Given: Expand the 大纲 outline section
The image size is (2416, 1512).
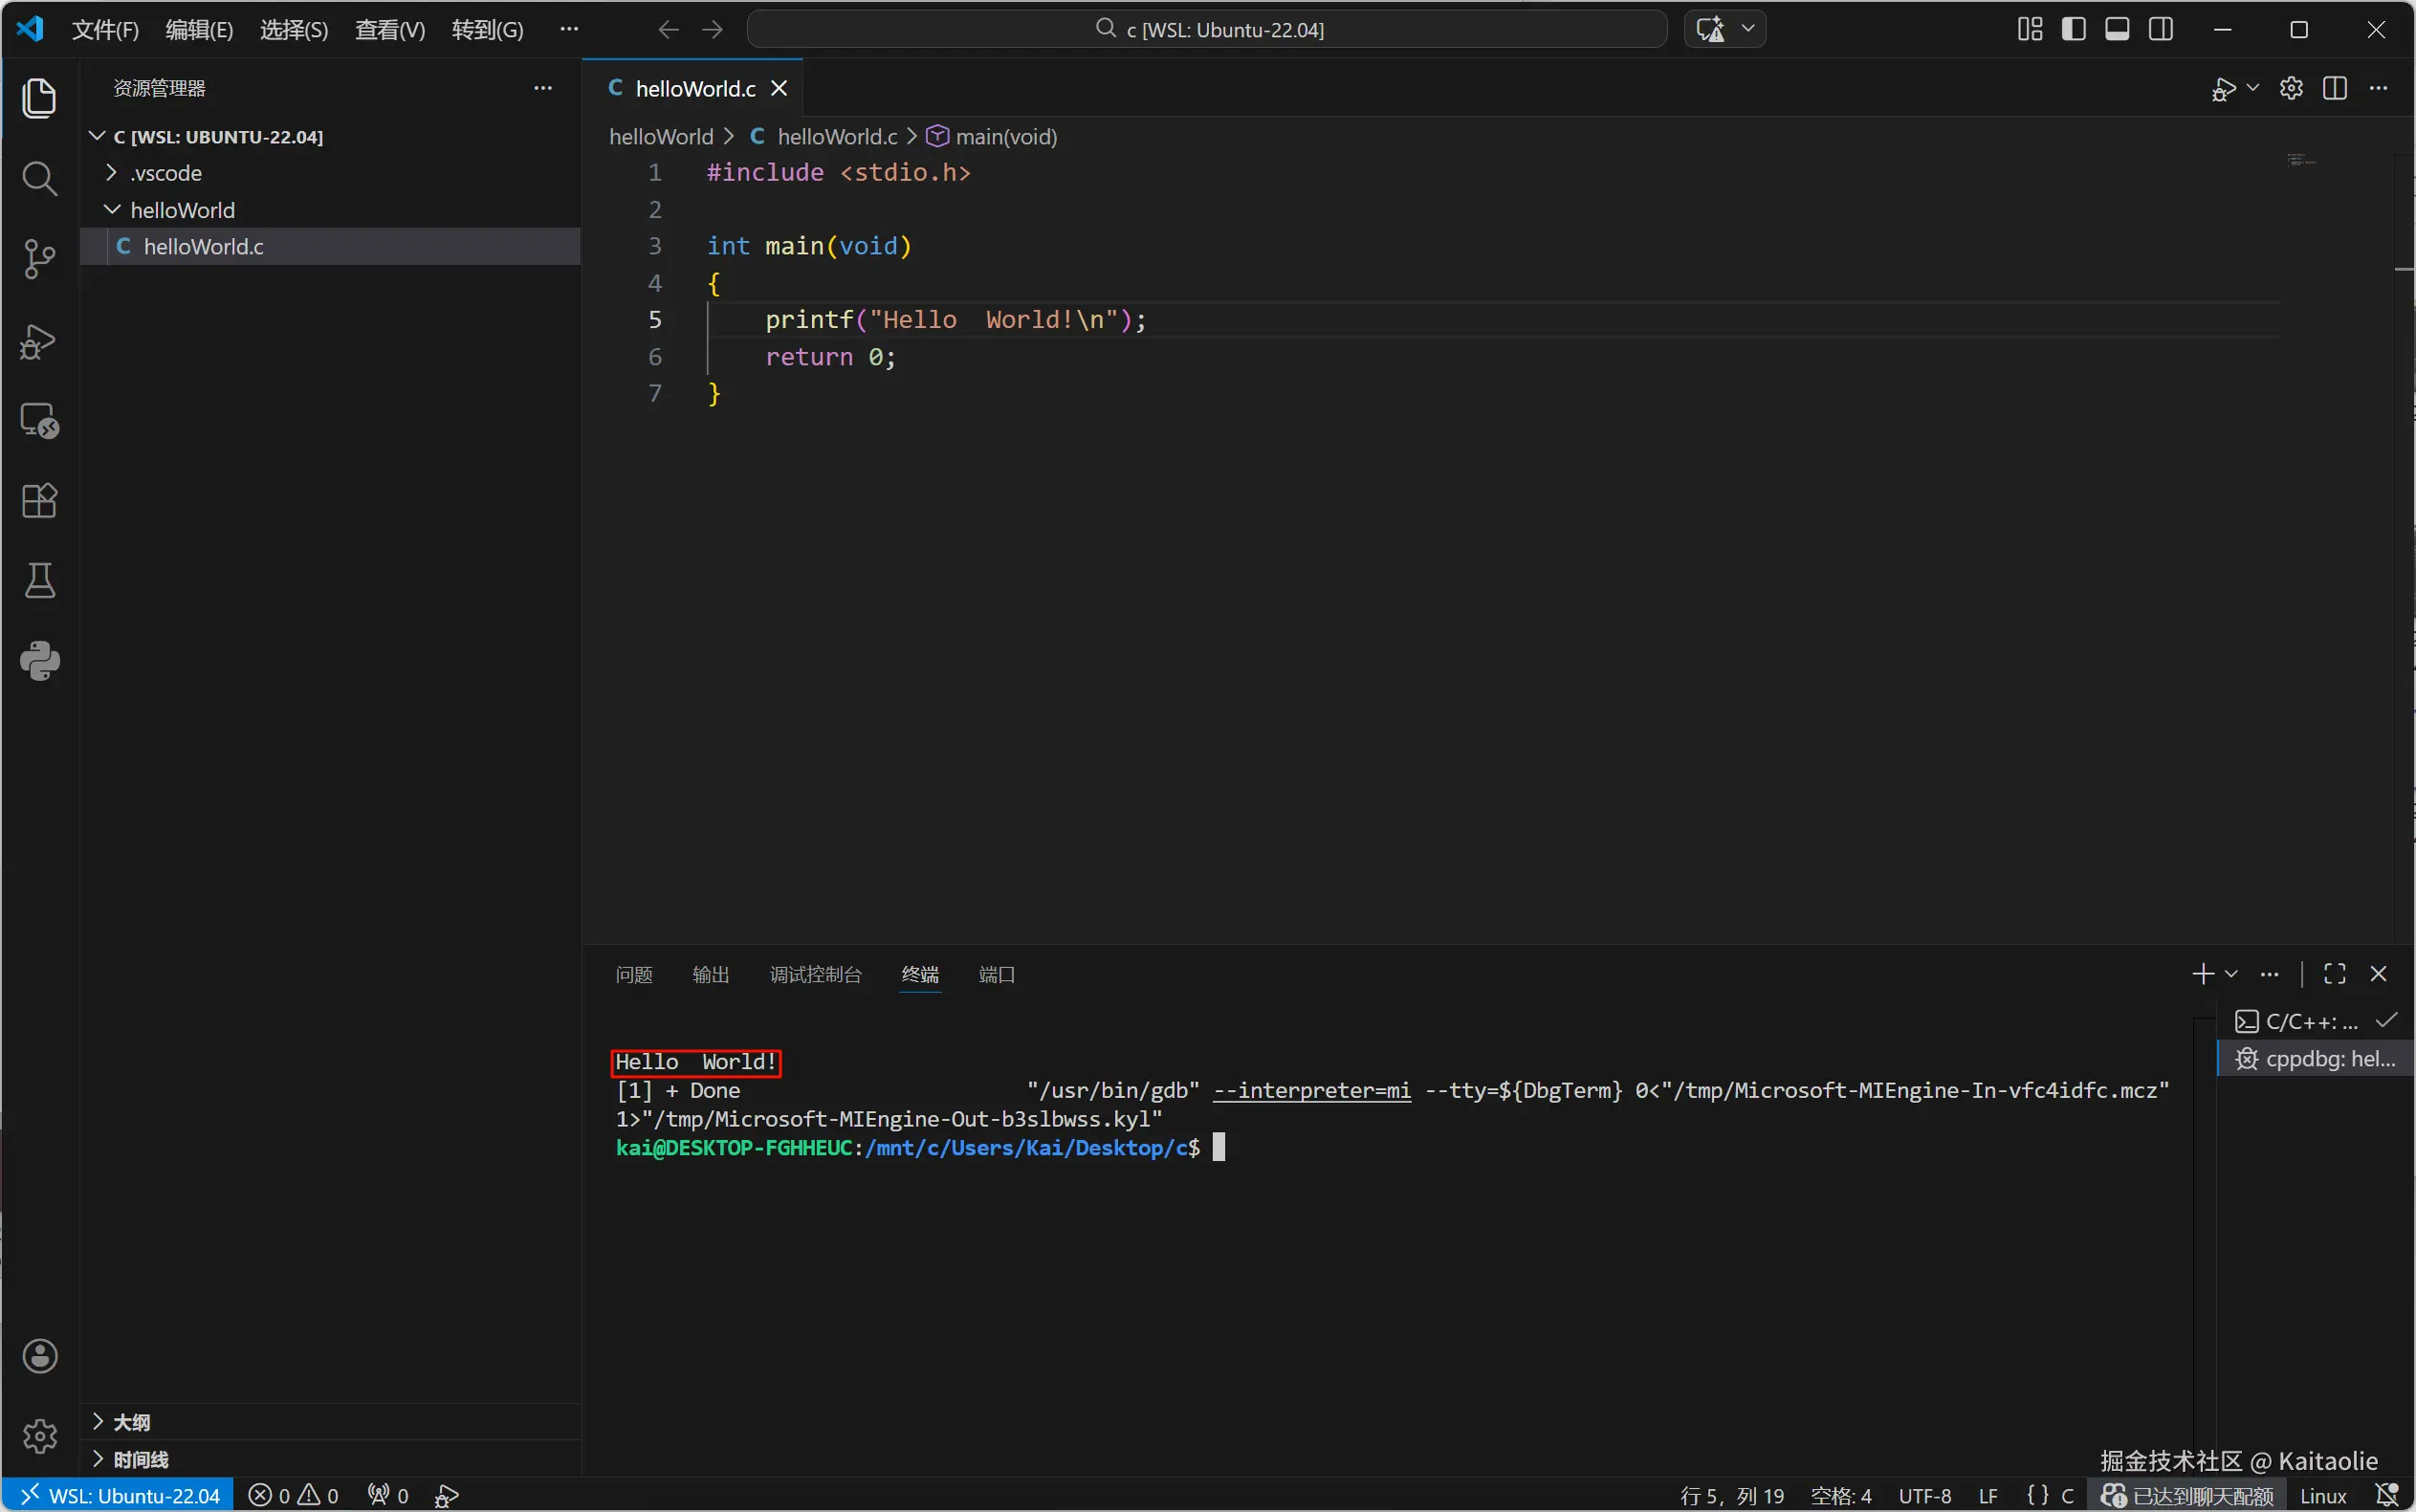Looking at the screenshot, I should click(131, 1422).
